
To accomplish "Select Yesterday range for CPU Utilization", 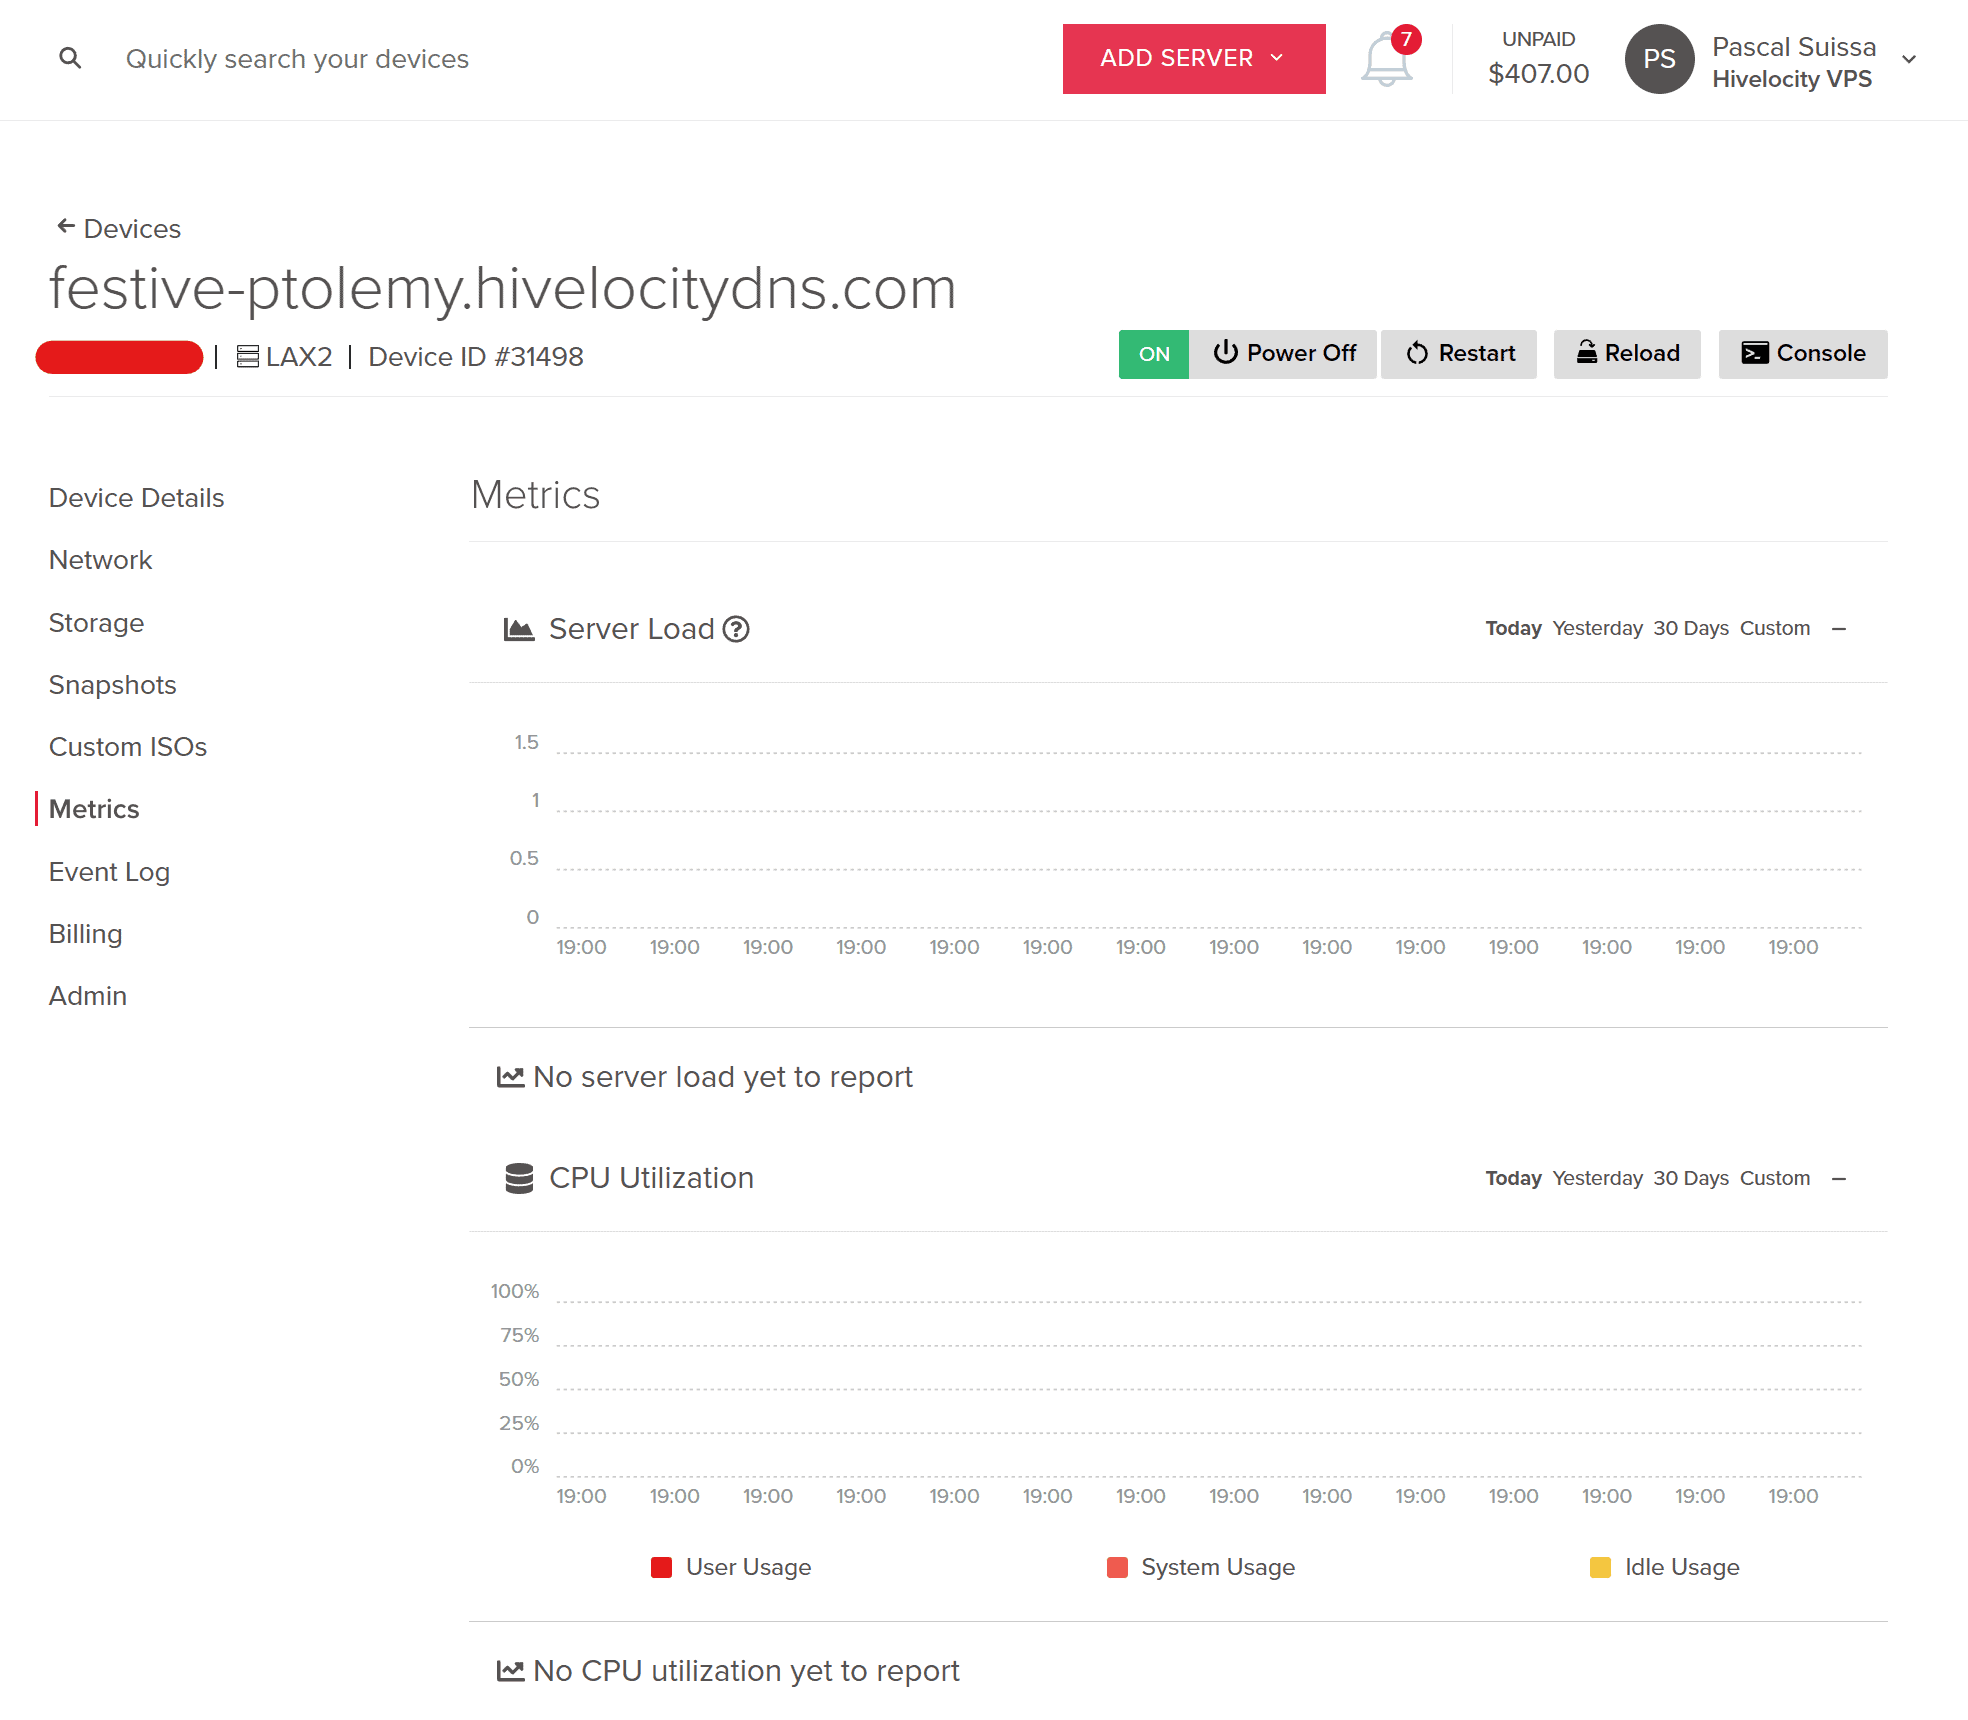I will (x=1597, y=1178).
